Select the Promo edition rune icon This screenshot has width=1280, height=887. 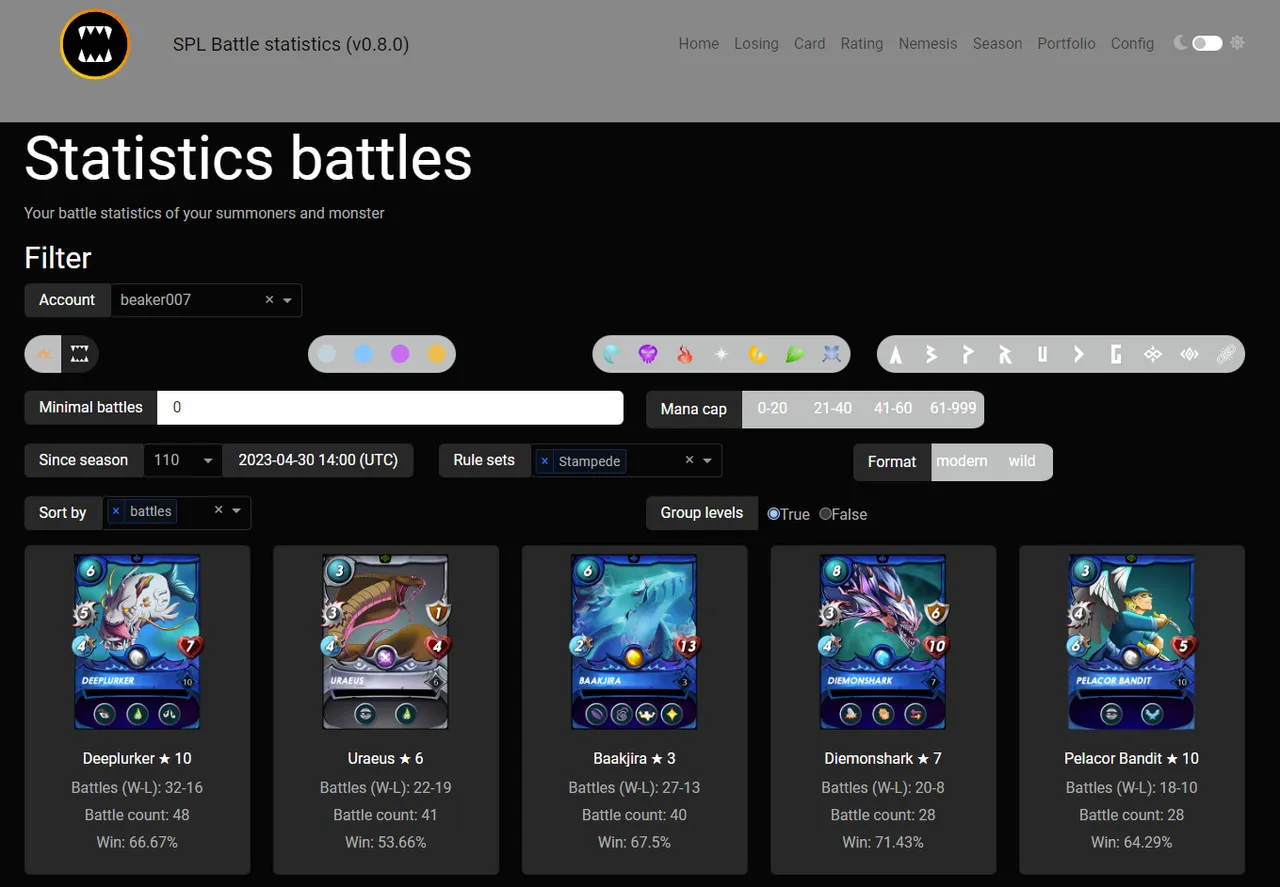[968, 354]
